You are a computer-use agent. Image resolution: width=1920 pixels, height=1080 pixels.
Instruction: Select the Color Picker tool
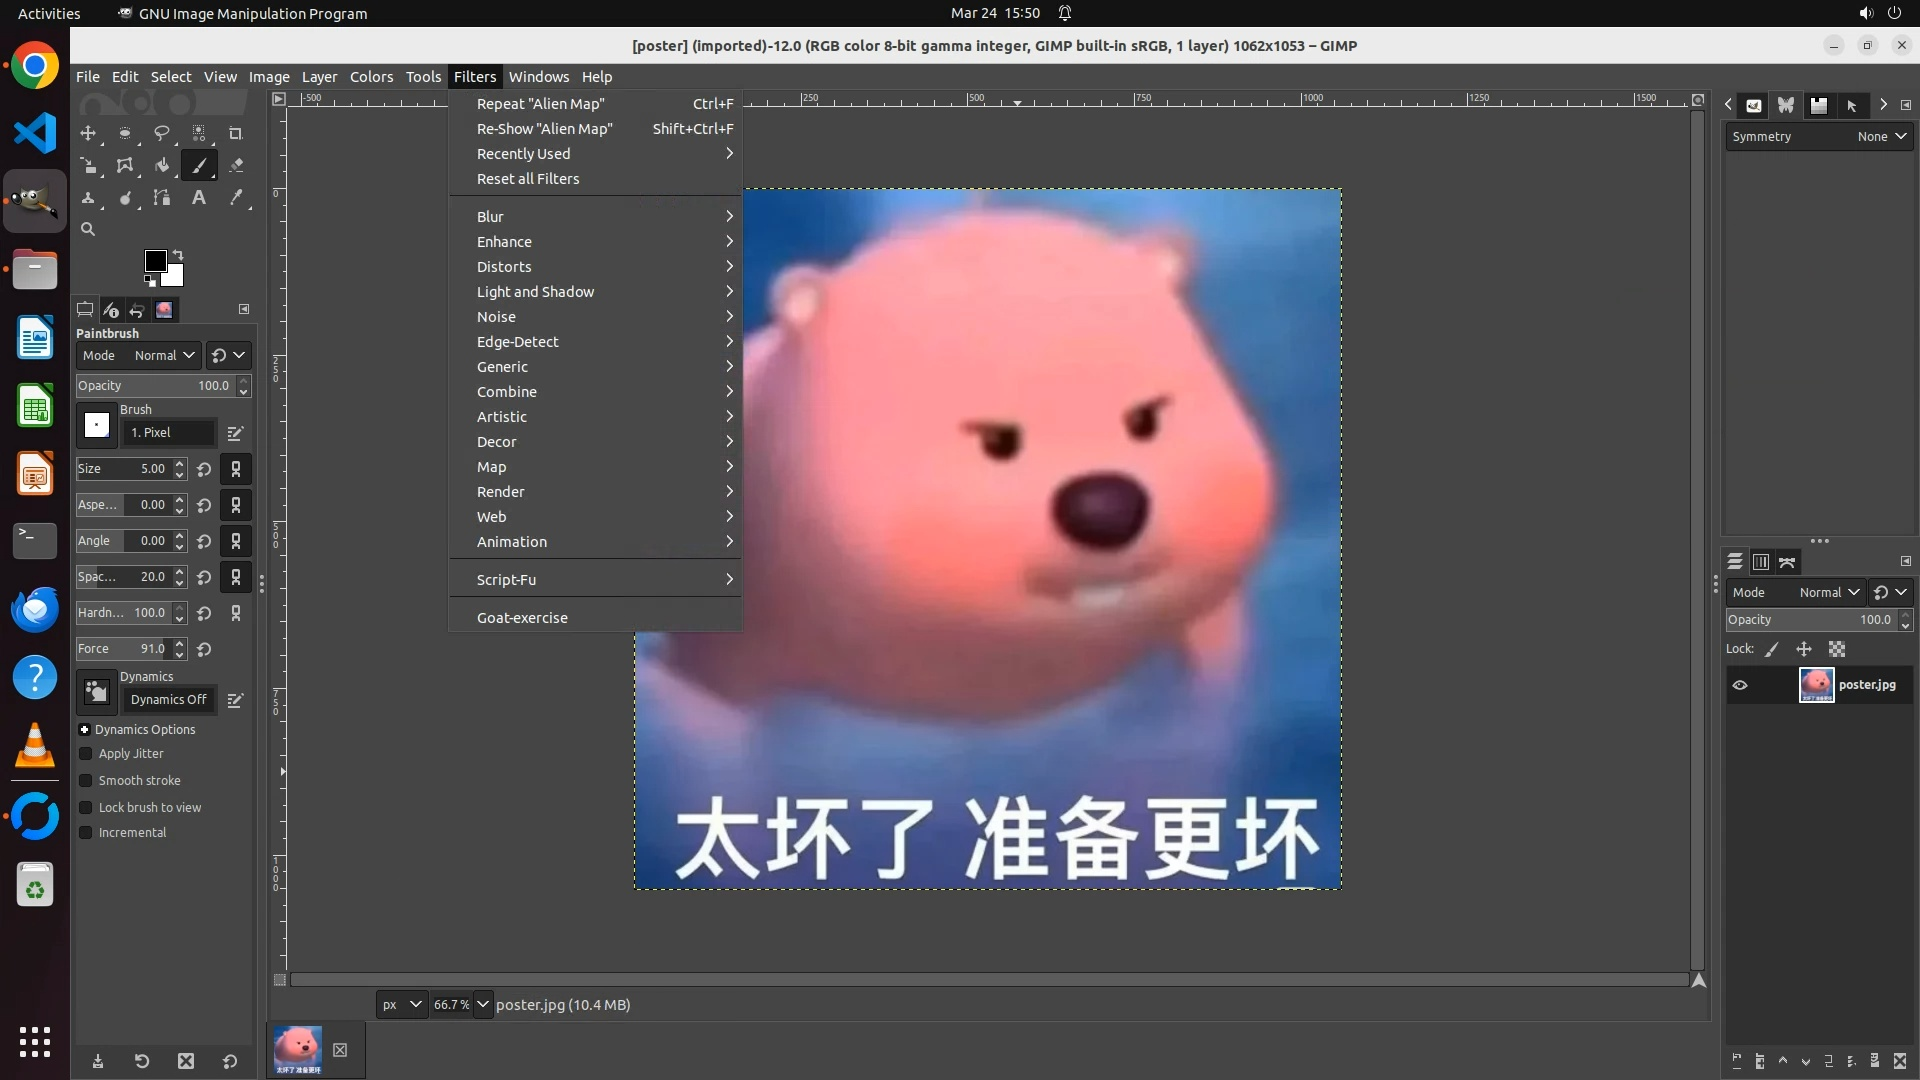(236, 198)
